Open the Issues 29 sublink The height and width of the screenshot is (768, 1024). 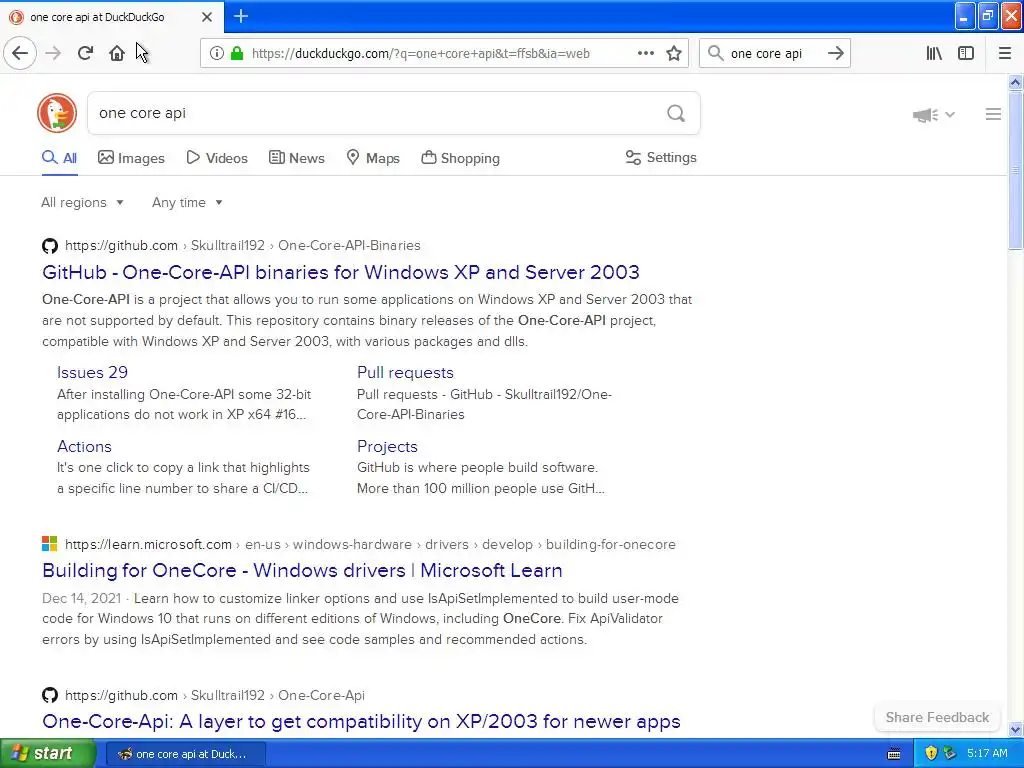point(92,372)
